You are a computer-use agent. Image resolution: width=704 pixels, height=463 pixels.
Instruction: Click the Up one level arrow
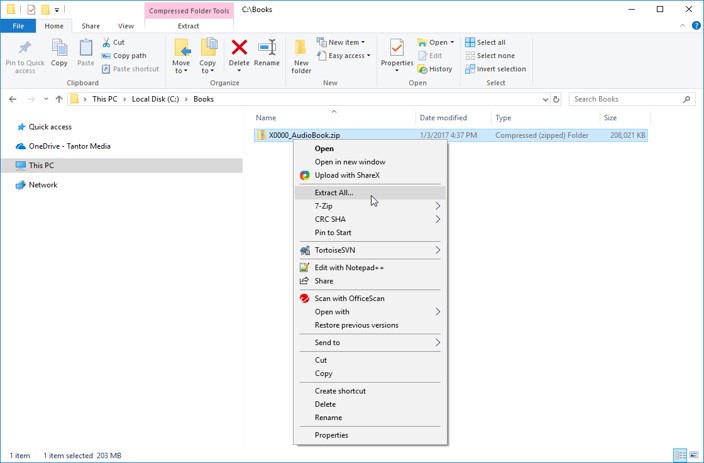point(59,99)
